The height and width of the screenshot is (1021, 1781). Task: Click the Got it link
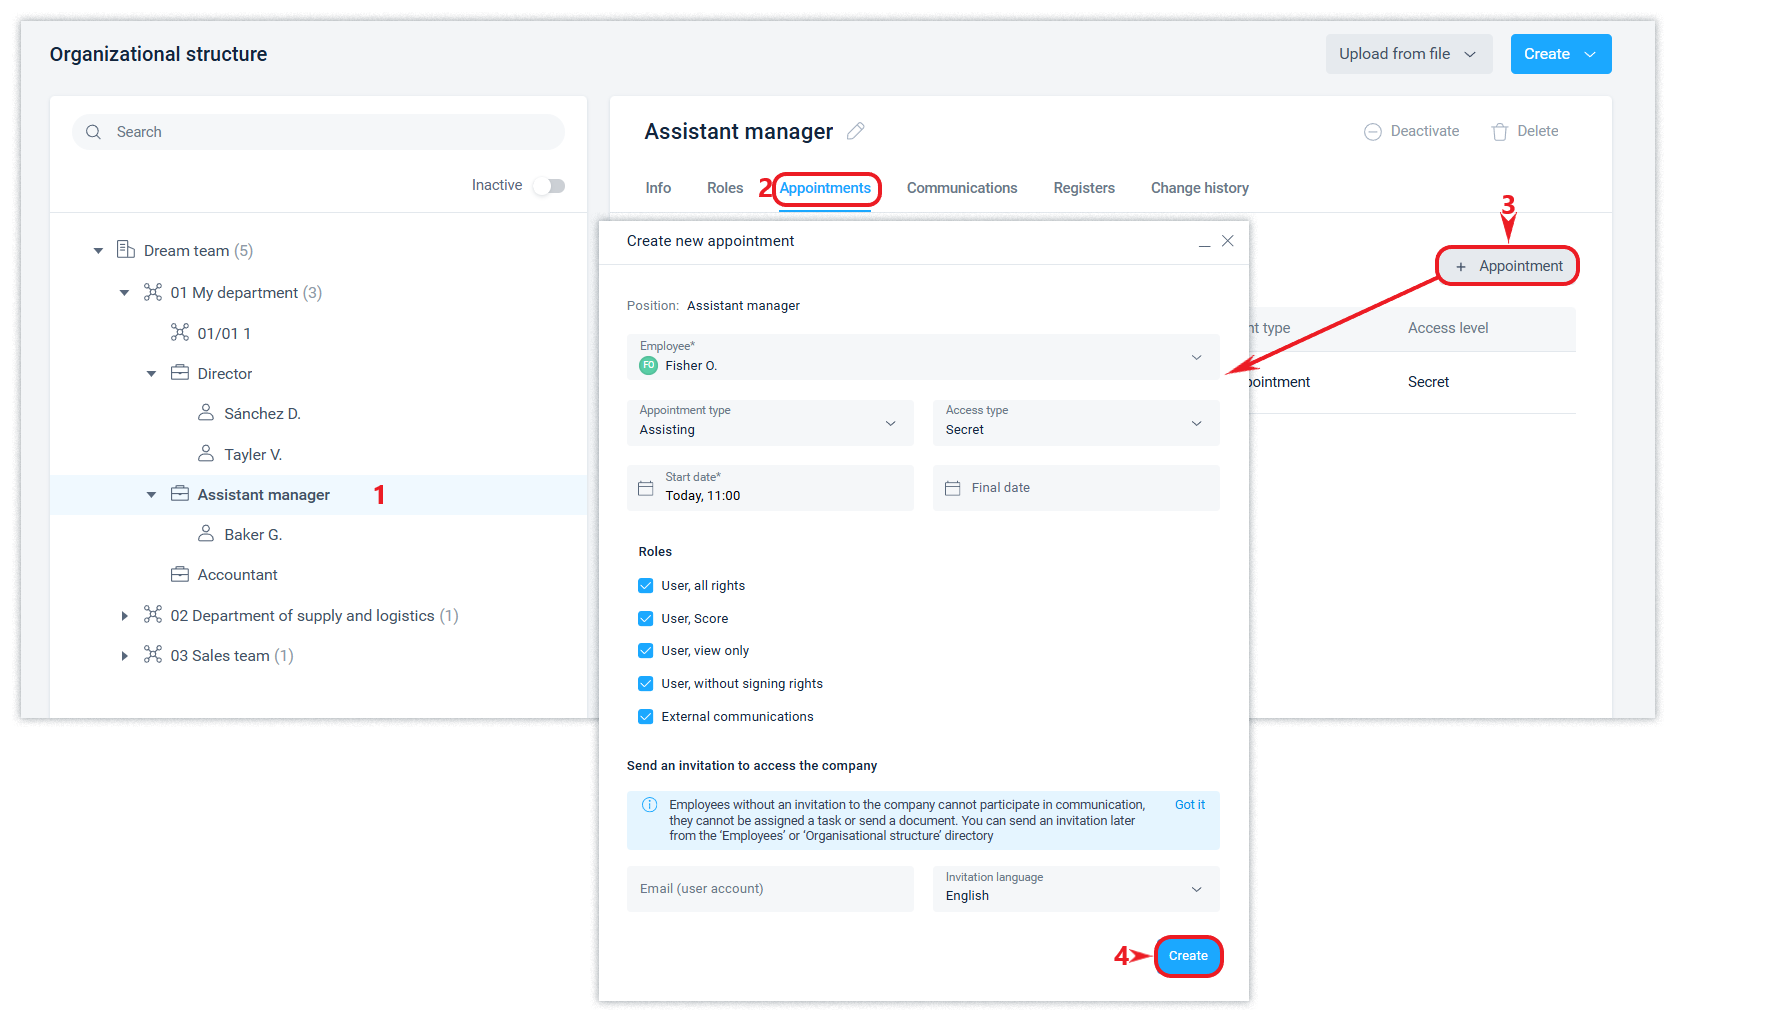(1189, 805)
